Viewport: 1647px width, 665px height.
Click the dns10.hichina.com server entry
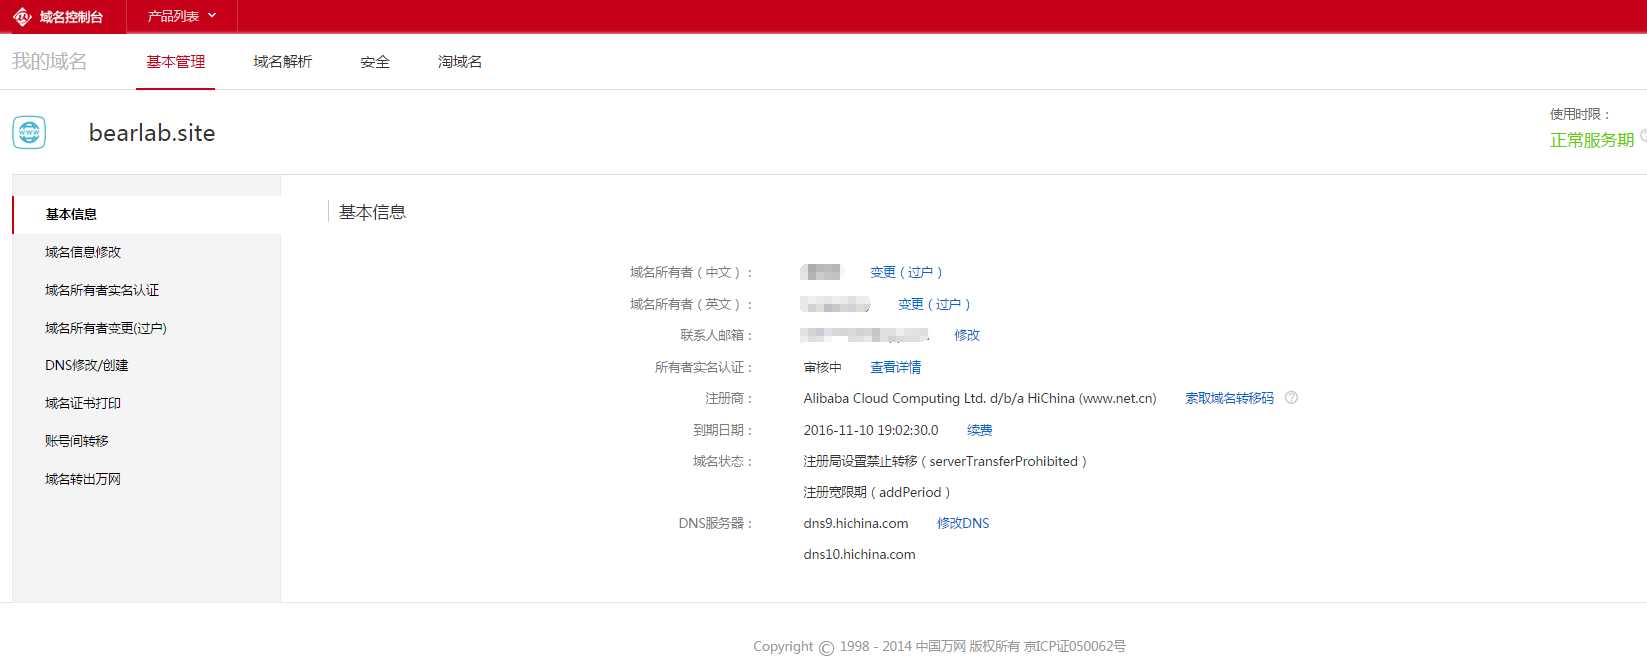click(860, 554)
